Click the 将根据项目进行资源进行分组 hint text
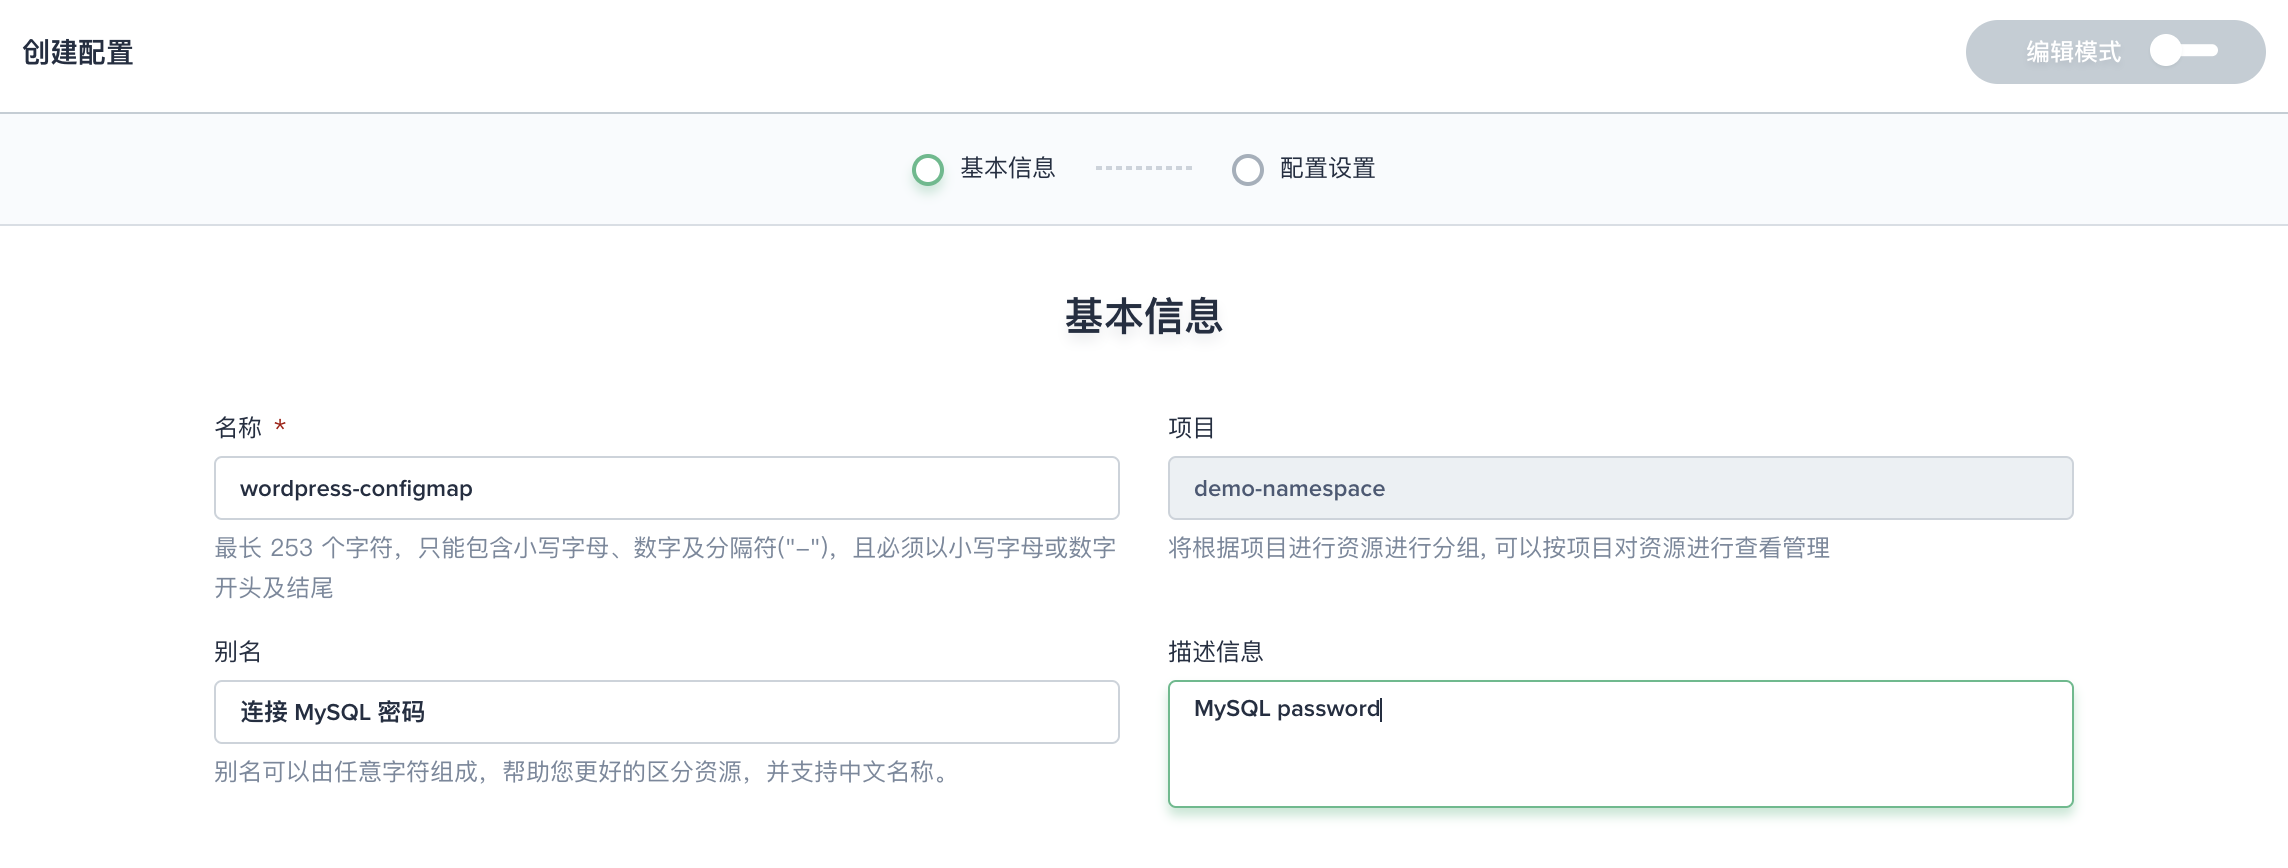Image resolution: width=2288 pixels, height=868 pixels. [x=1499, y=548]
